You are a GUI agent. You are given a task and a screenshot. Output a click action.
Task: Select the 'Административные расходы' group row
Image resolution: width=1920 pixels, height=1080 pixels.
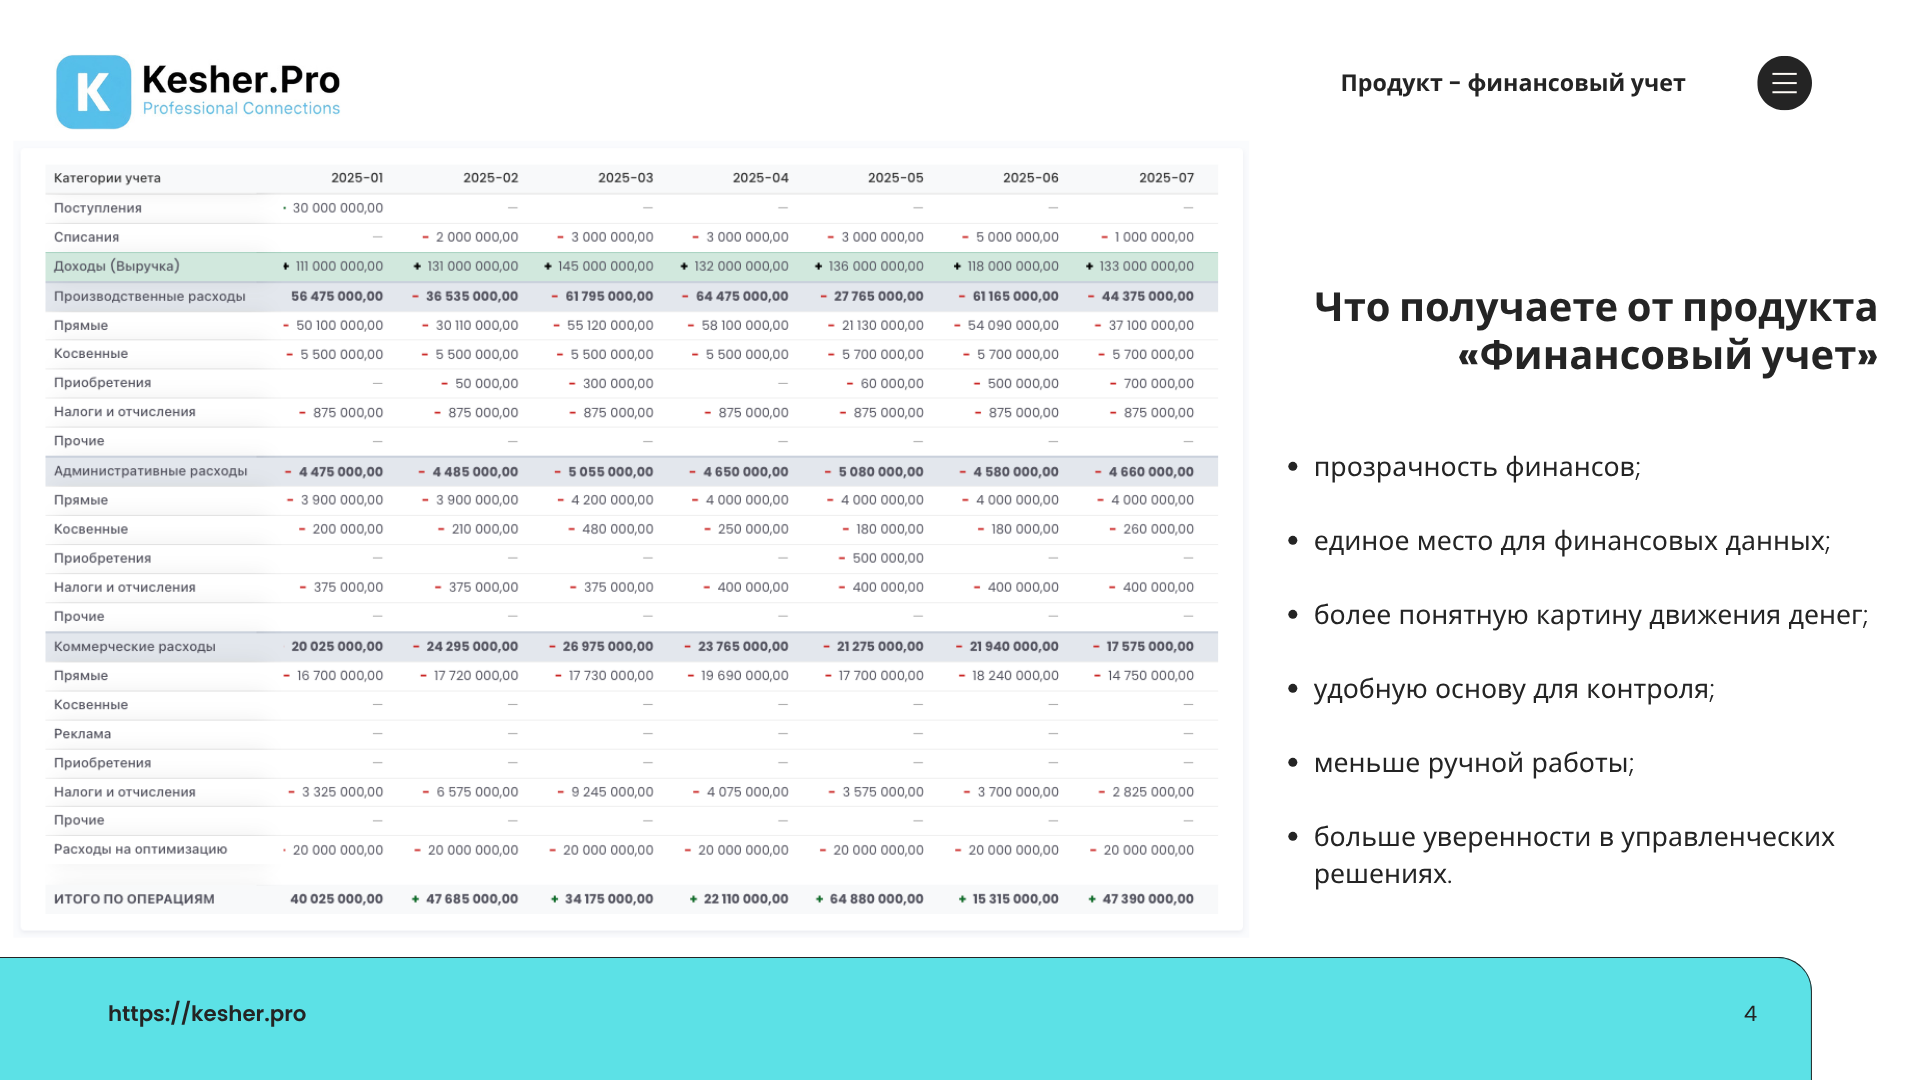point(631,471)
